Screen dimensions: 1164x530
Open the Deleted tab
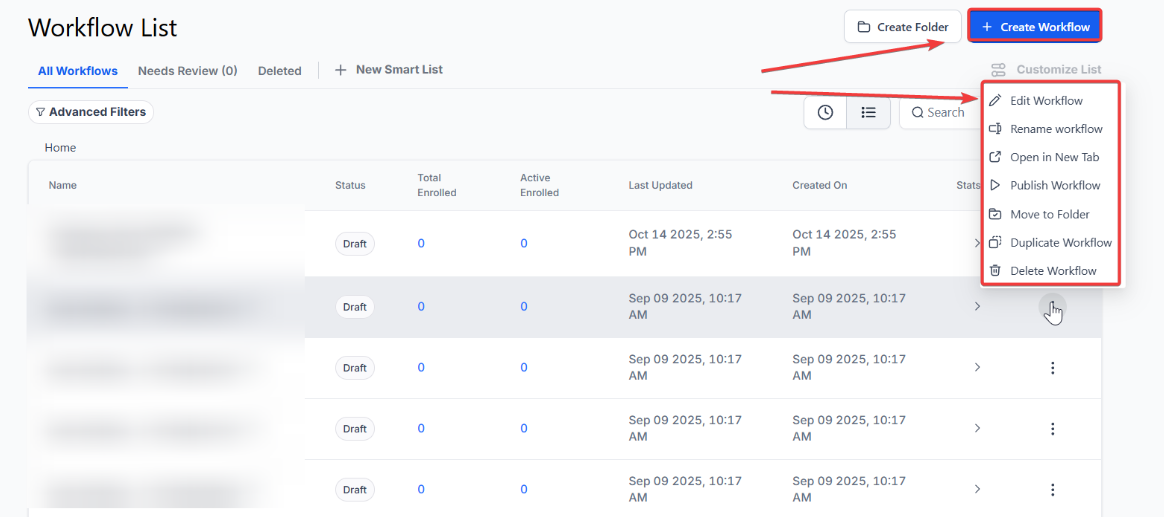tap(279, 71)
